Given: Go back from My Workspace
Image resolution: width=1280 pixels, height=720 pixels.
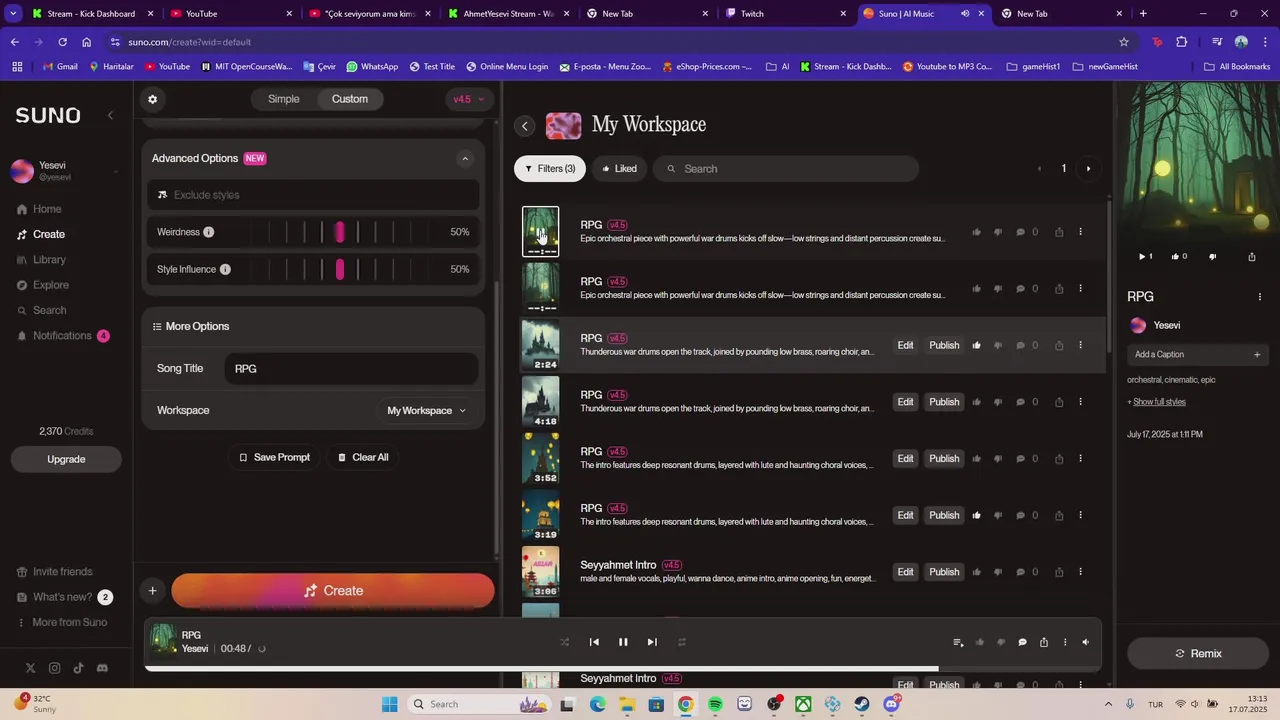Looking at the screenshot, I should [x=525, y=126].
